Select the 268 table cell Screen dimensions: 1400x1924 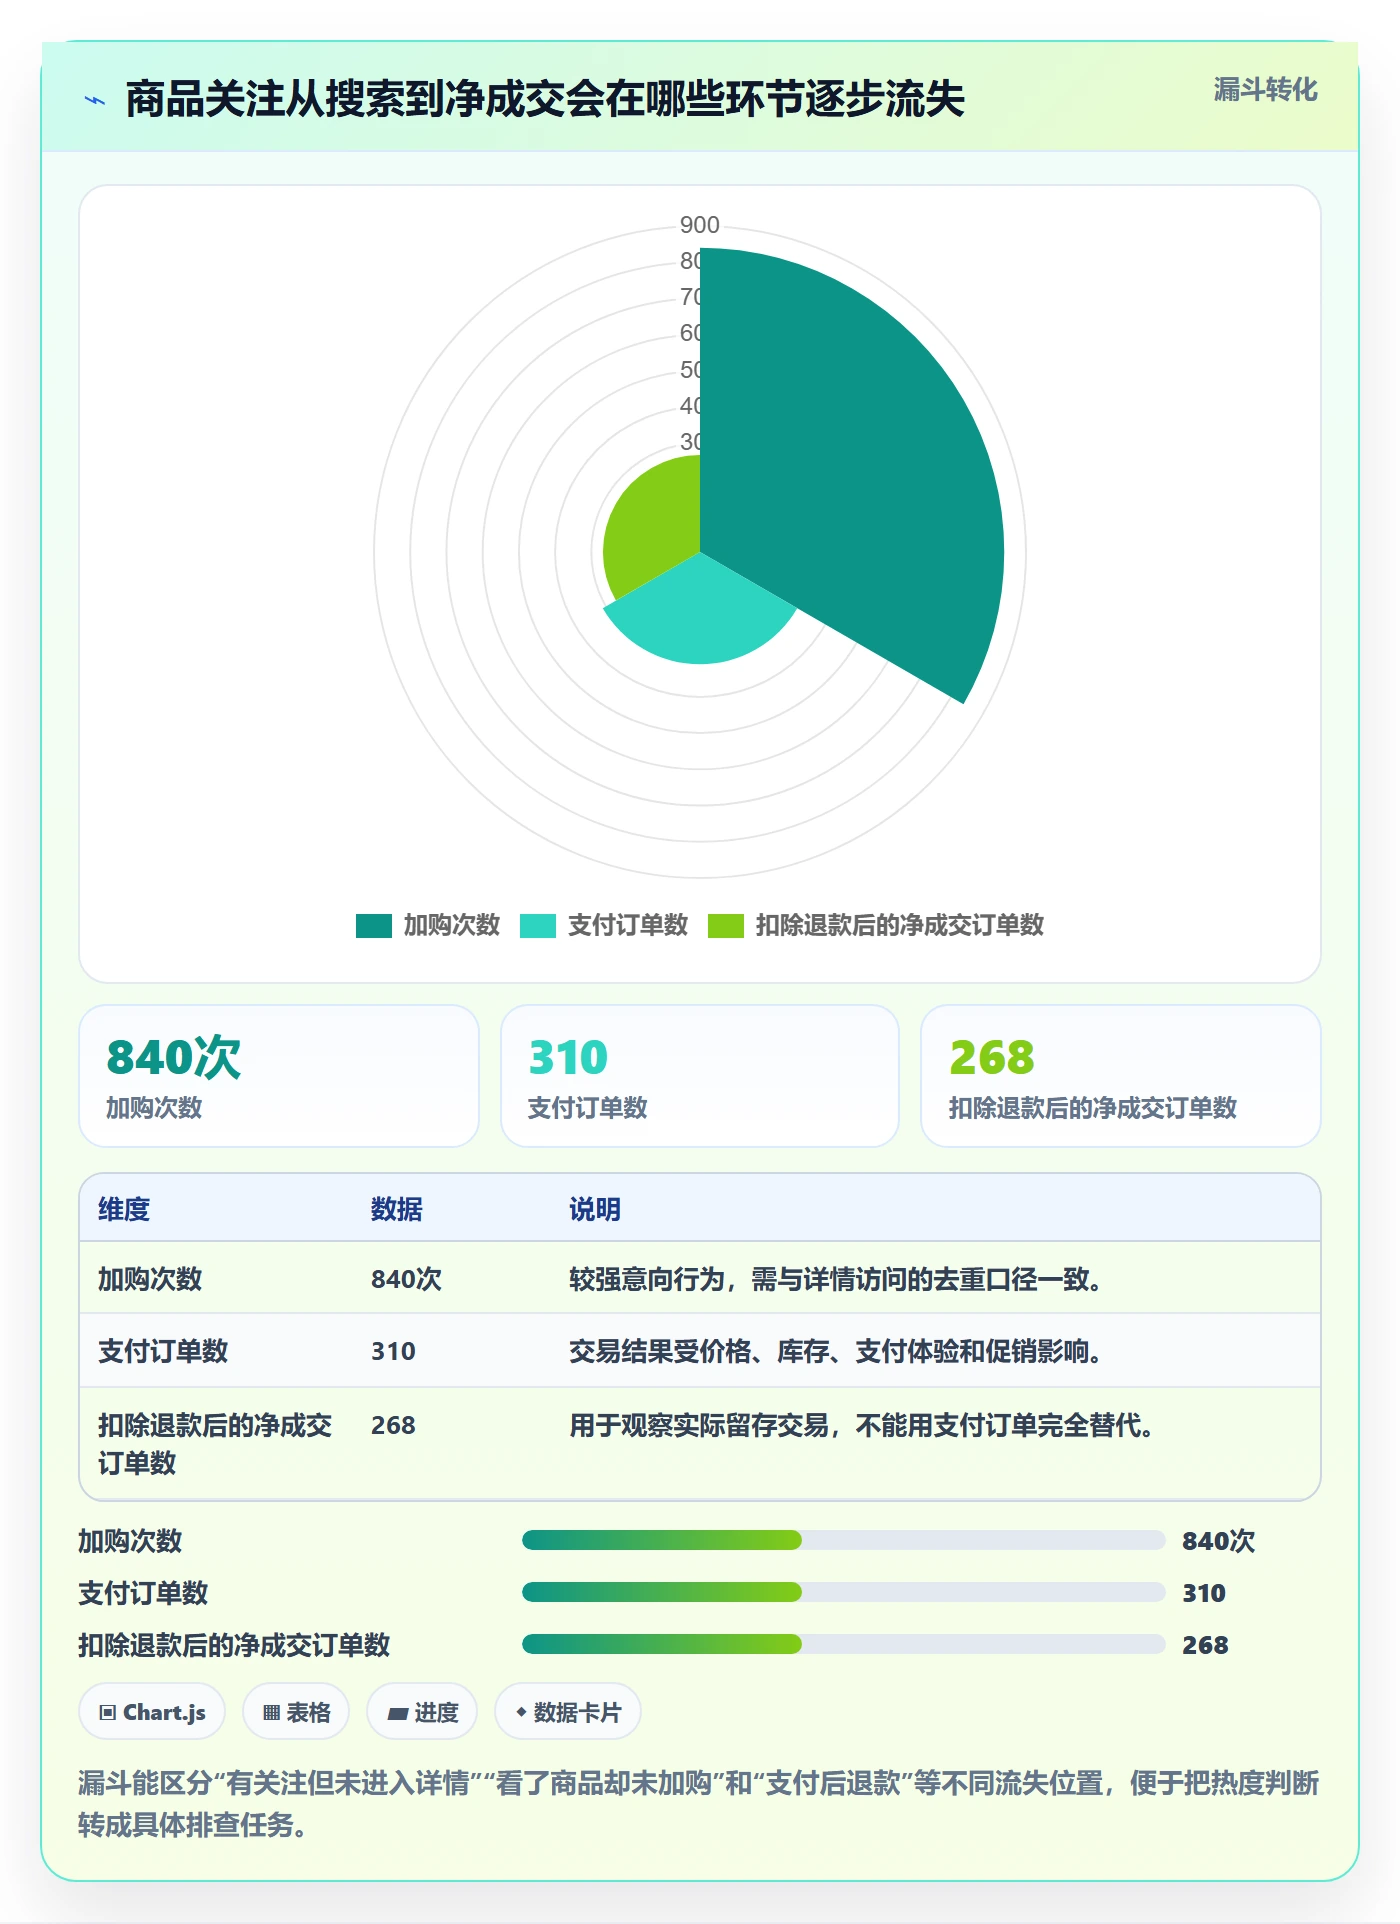coord(393,1425)
